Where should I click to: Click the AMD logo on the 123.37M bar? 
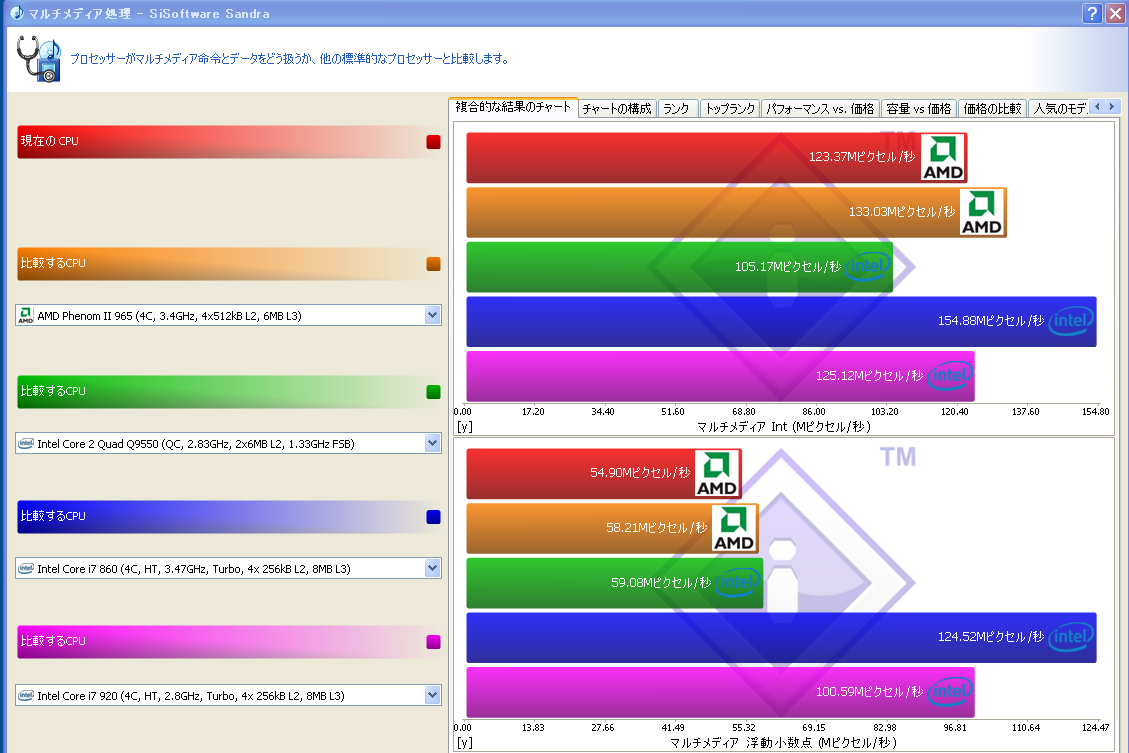[943, 157]
